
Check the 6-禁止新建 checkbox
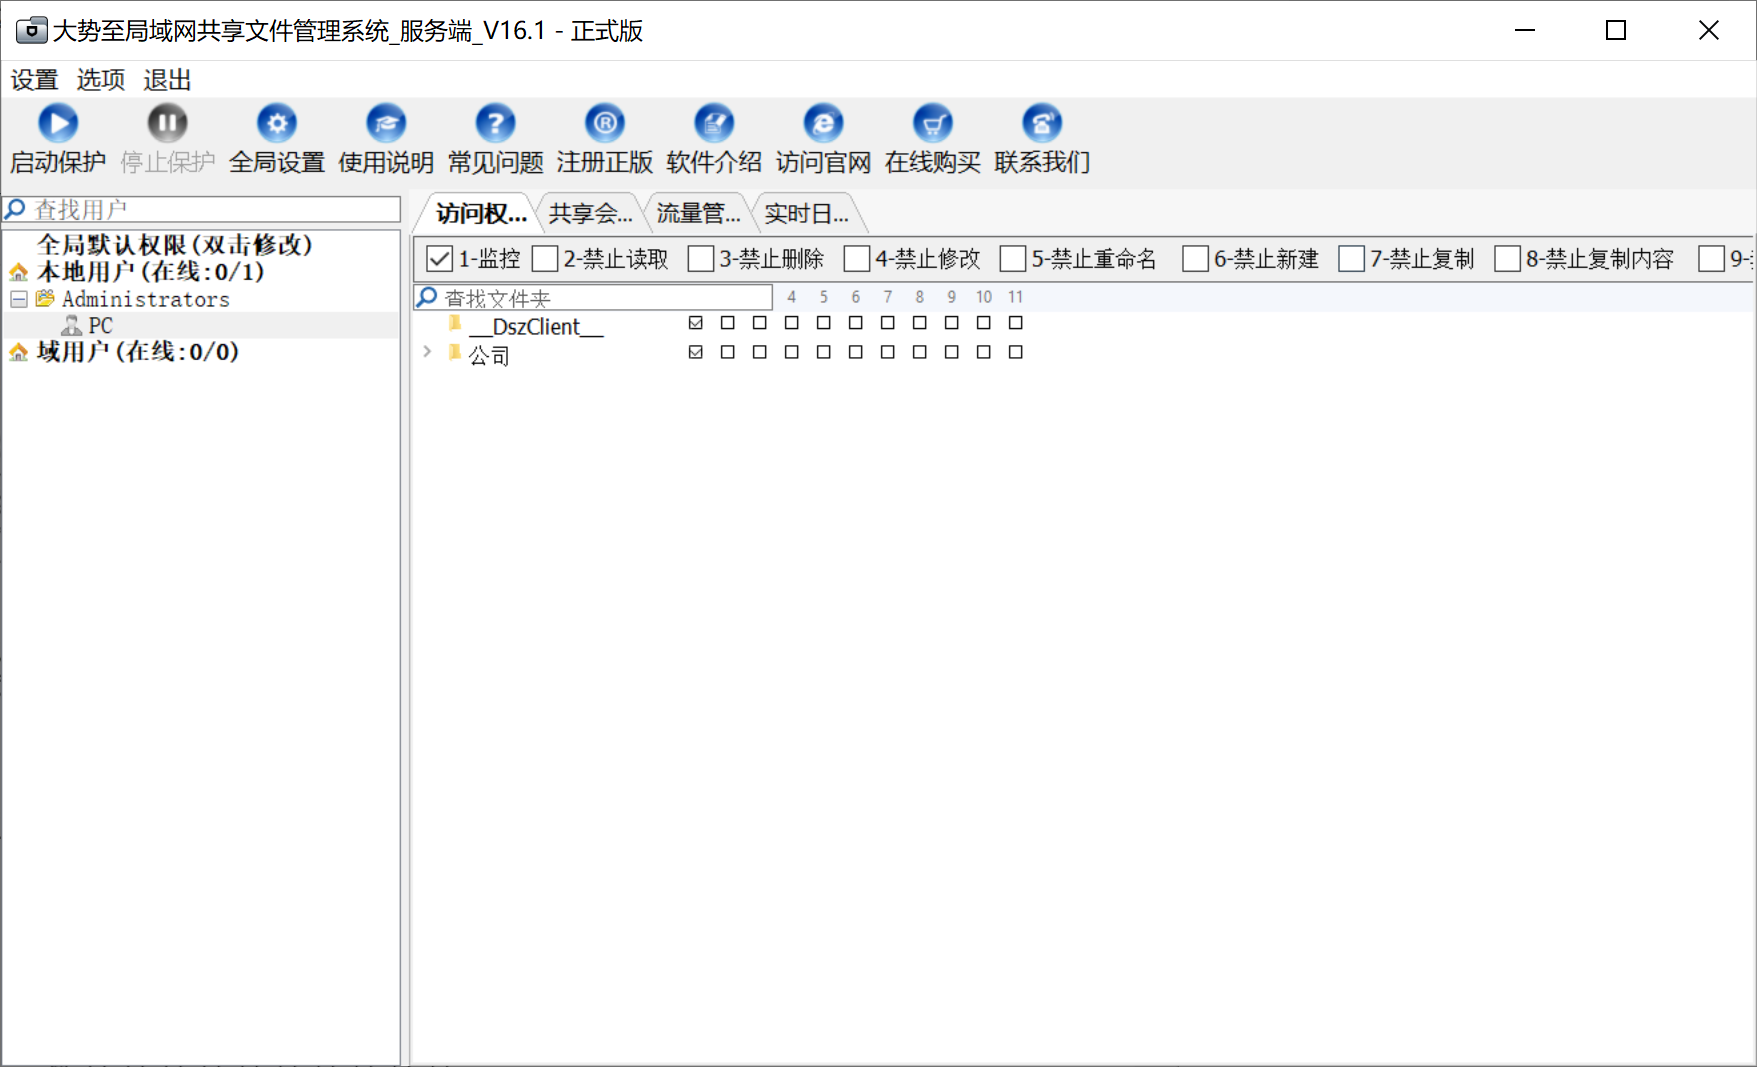click(1195, 259)
